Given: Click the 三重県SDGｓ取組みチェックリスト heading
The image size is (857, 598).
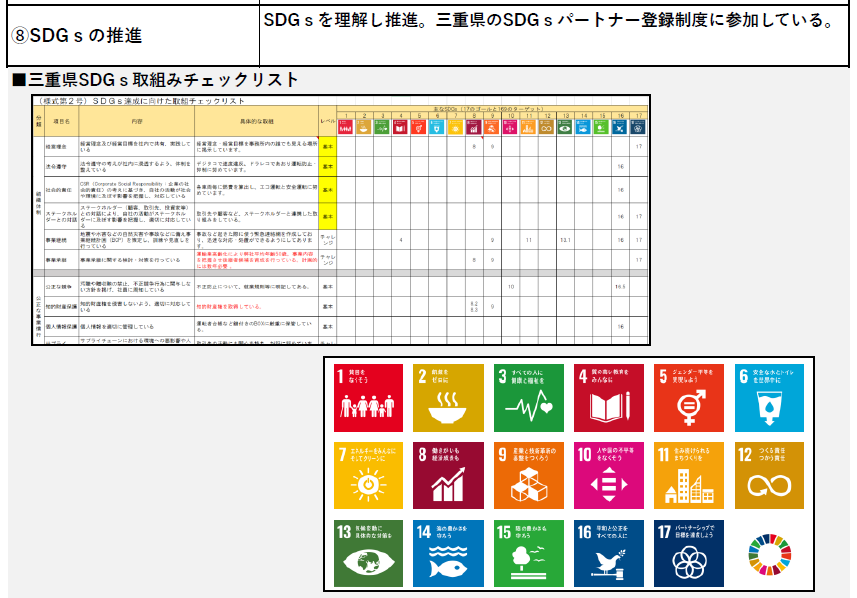Looking at the screenshot, I should click(155, 80).
